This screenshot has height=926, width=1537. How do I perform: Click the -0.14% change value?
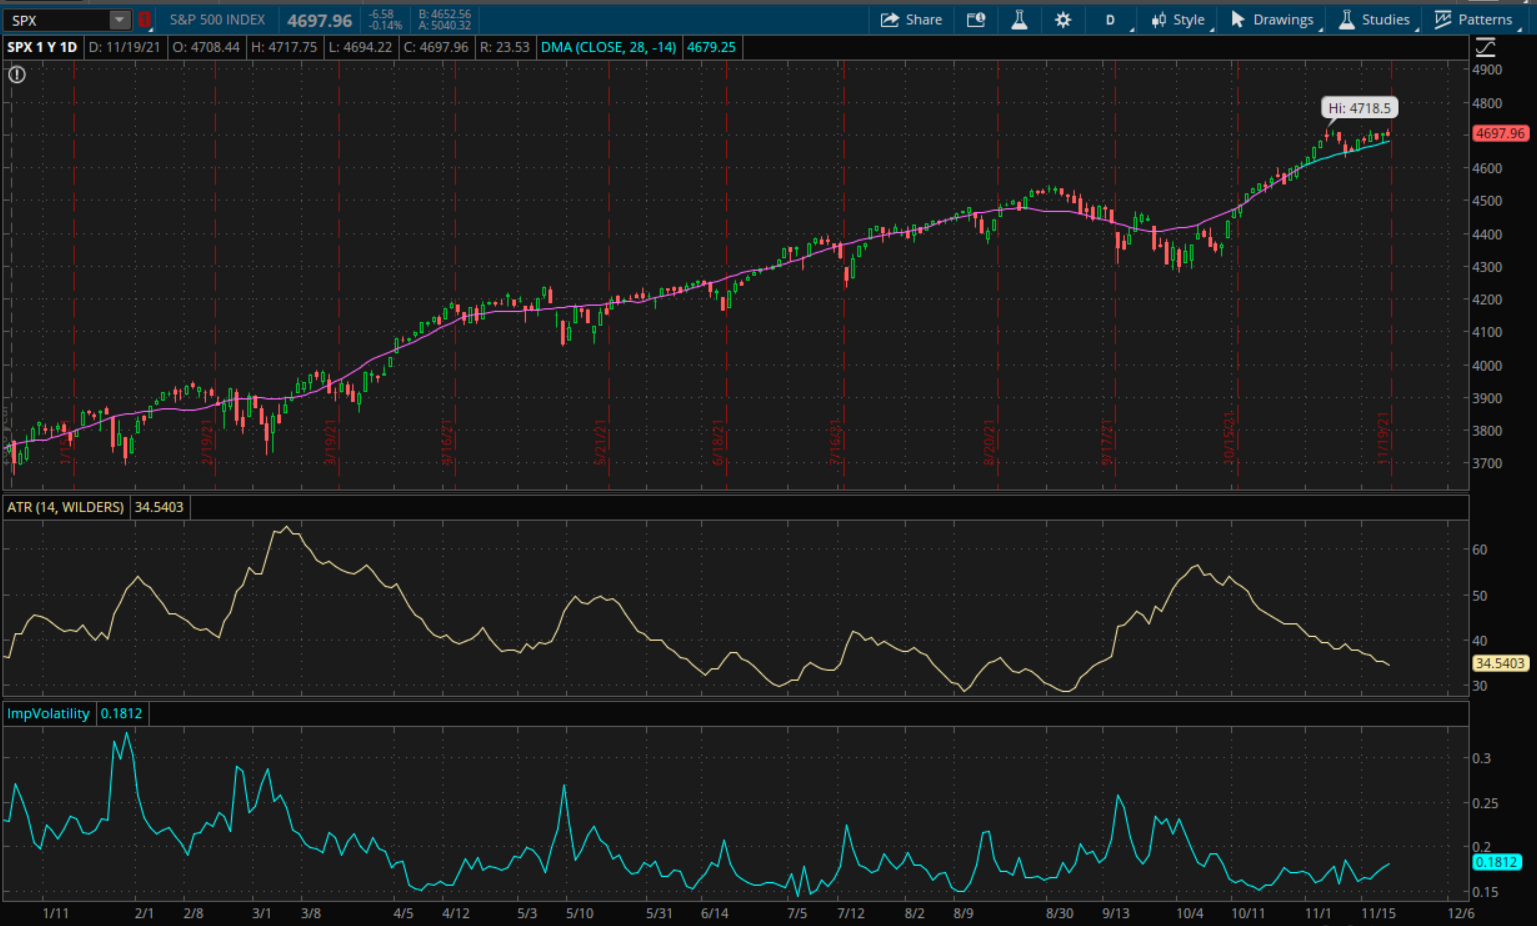(x=385, y=25)
